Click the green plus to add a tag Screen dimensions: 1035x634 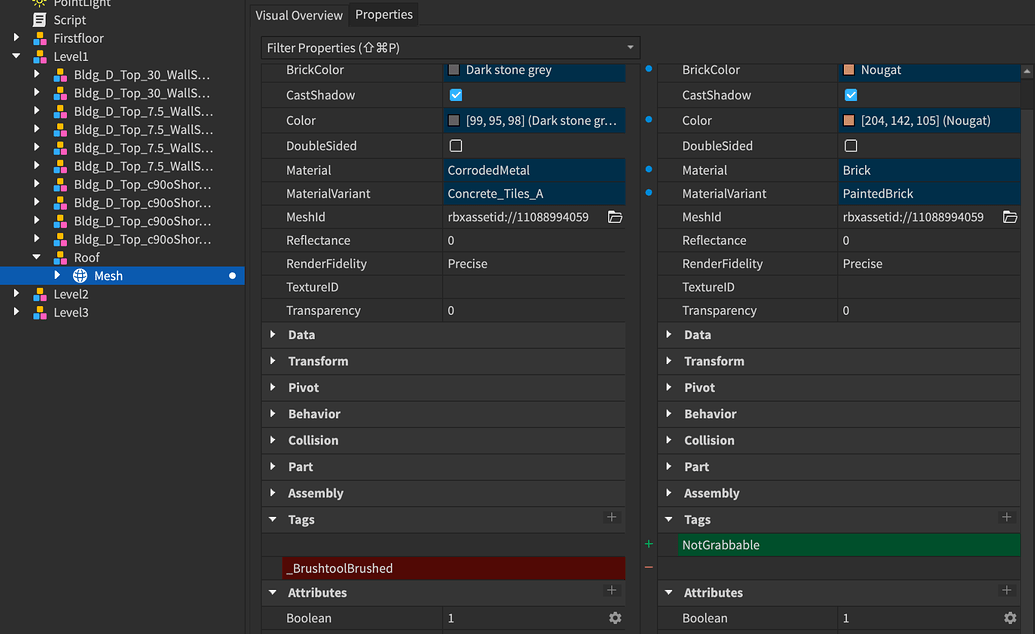click(x=649, y=544)
